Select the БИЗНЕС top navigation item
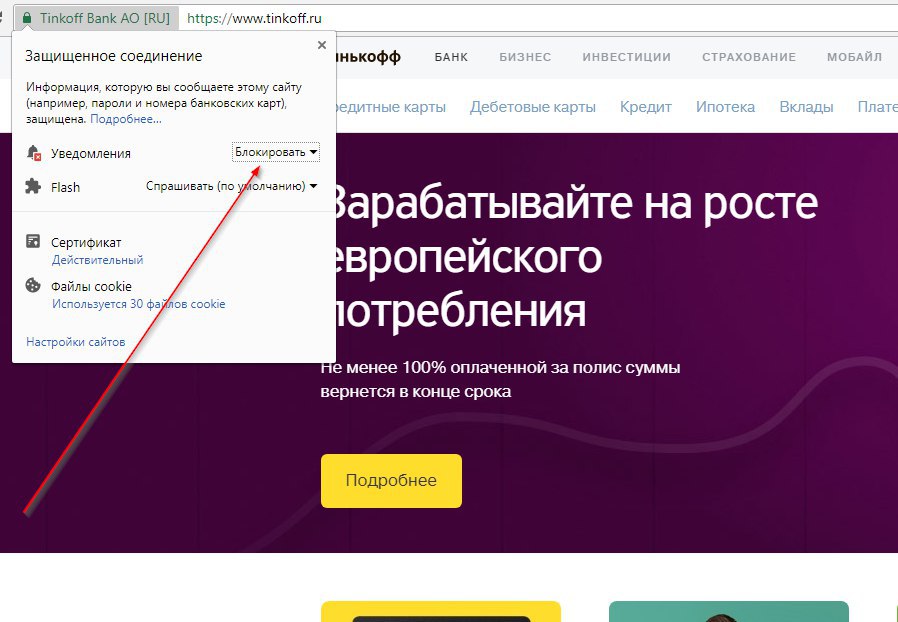Image resolution: width=898 pixels, height=622 pixels. pyautogui.click(x=525, y=57)
